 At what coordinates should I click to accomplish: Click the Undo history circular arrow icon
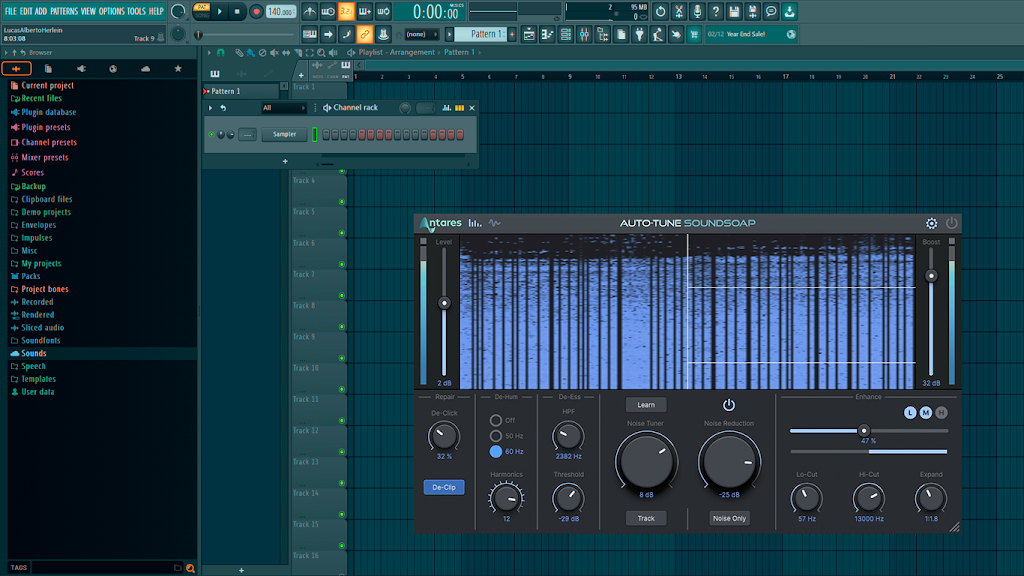pyautogui.click(x=660, y=11)
